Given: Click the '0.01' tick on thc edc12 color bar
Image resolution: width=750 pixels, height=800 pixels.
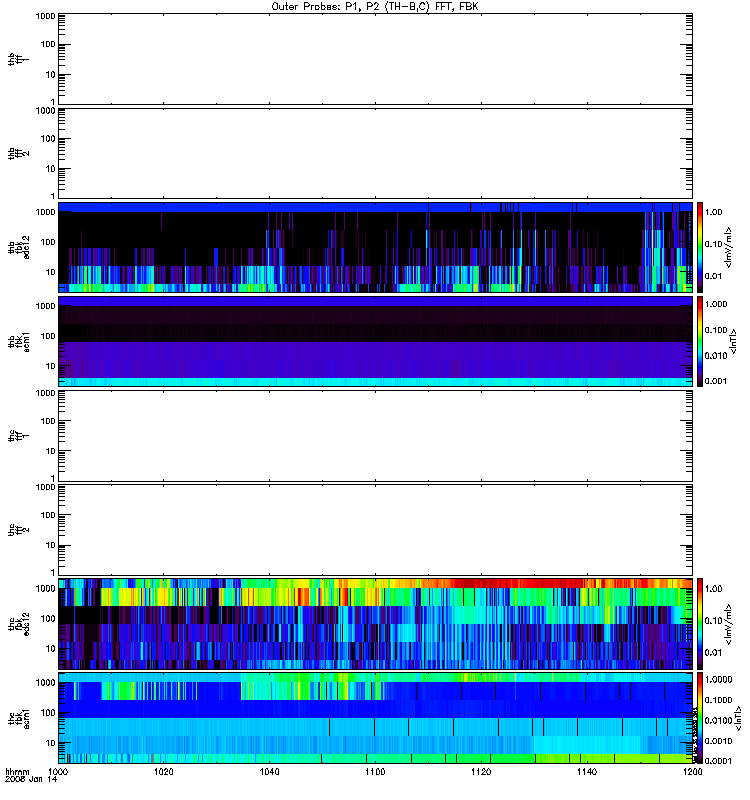Looking at the screenshot, I should tap(713, 653).
